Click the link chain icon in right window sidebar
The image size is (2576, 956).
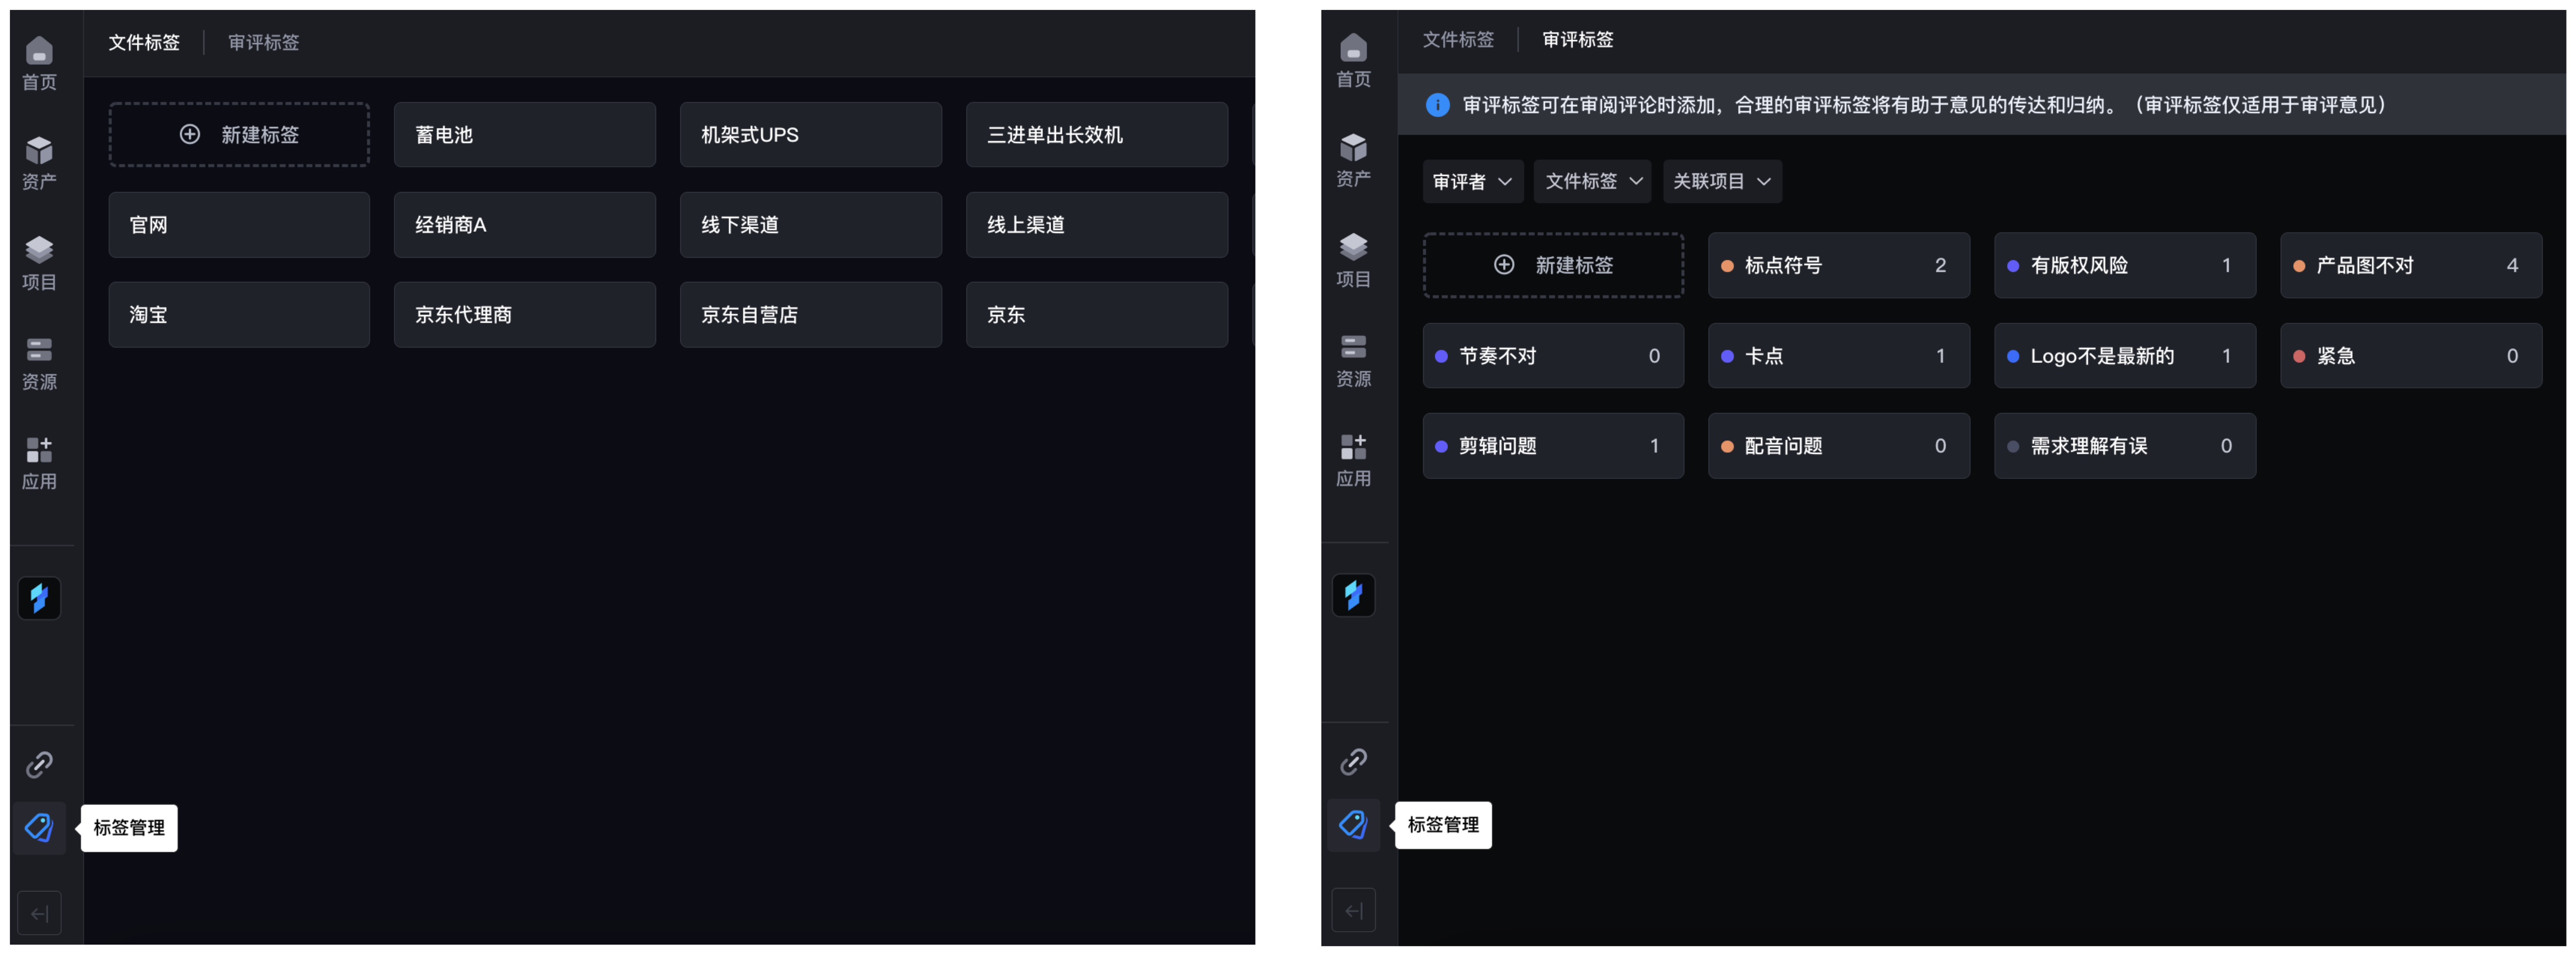1353,762
